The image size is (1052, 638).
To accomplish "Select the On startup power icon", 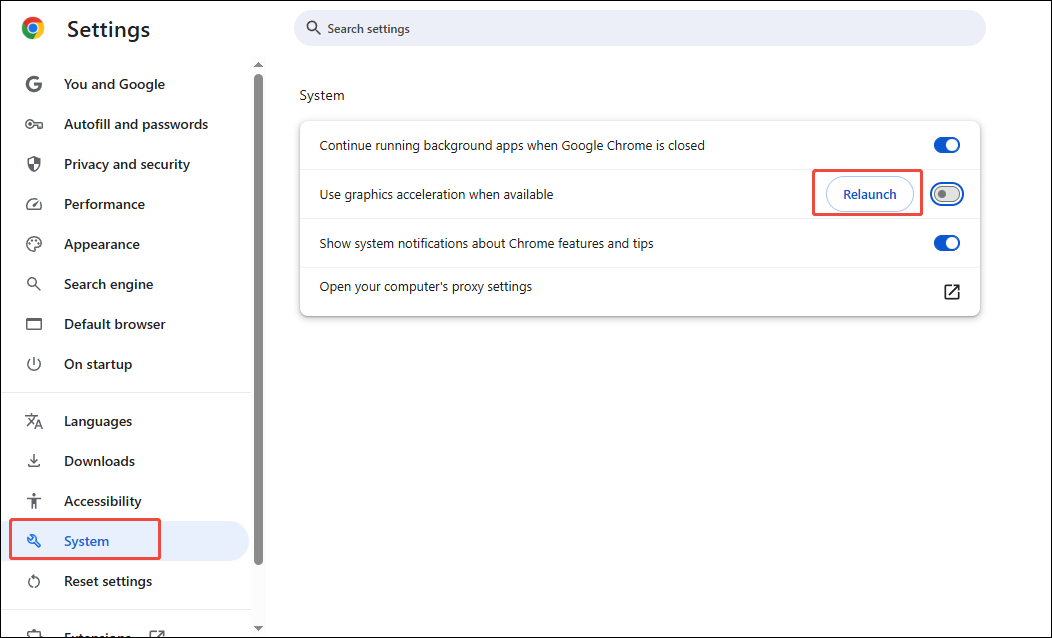I will click(33, 363).
